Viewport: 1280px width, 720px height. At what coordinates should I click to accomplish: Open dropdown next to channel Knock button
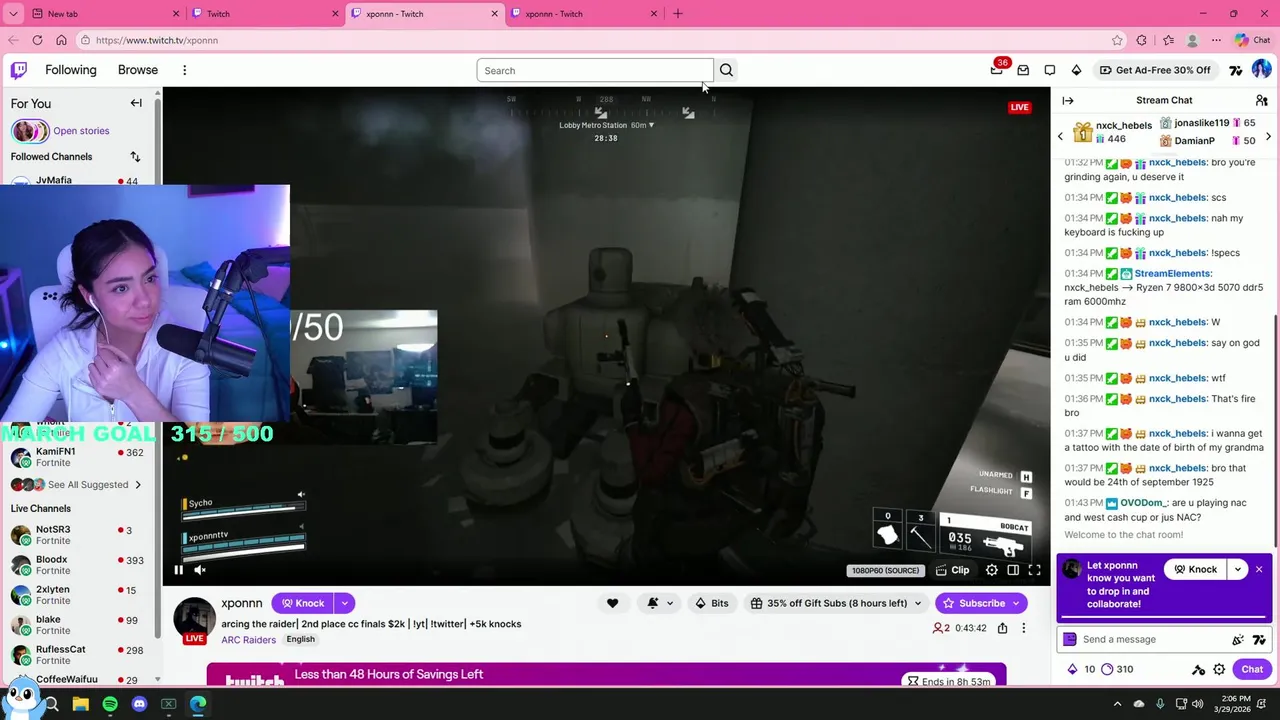(345, 603)
